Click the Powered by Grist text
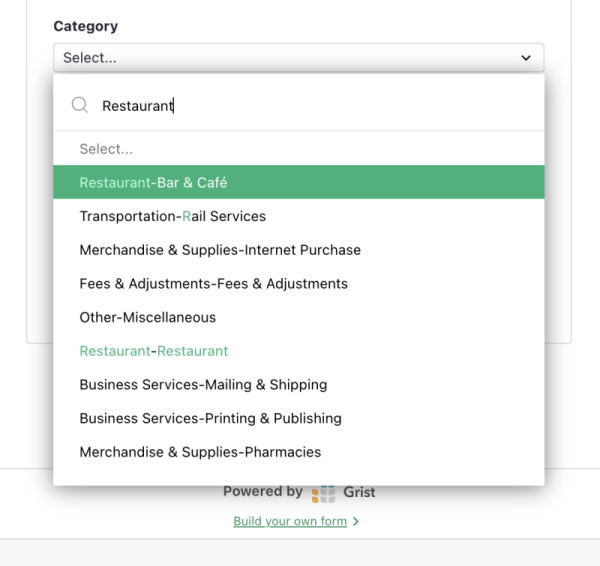The width and height of the screenshot is (600, 566). pos(262,492)
